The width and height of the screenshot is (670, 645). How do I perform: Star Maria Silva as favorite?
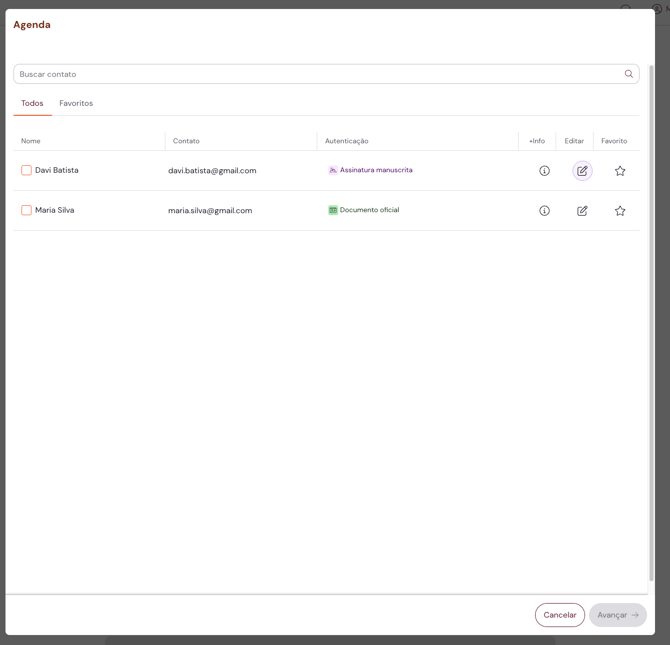620,211
